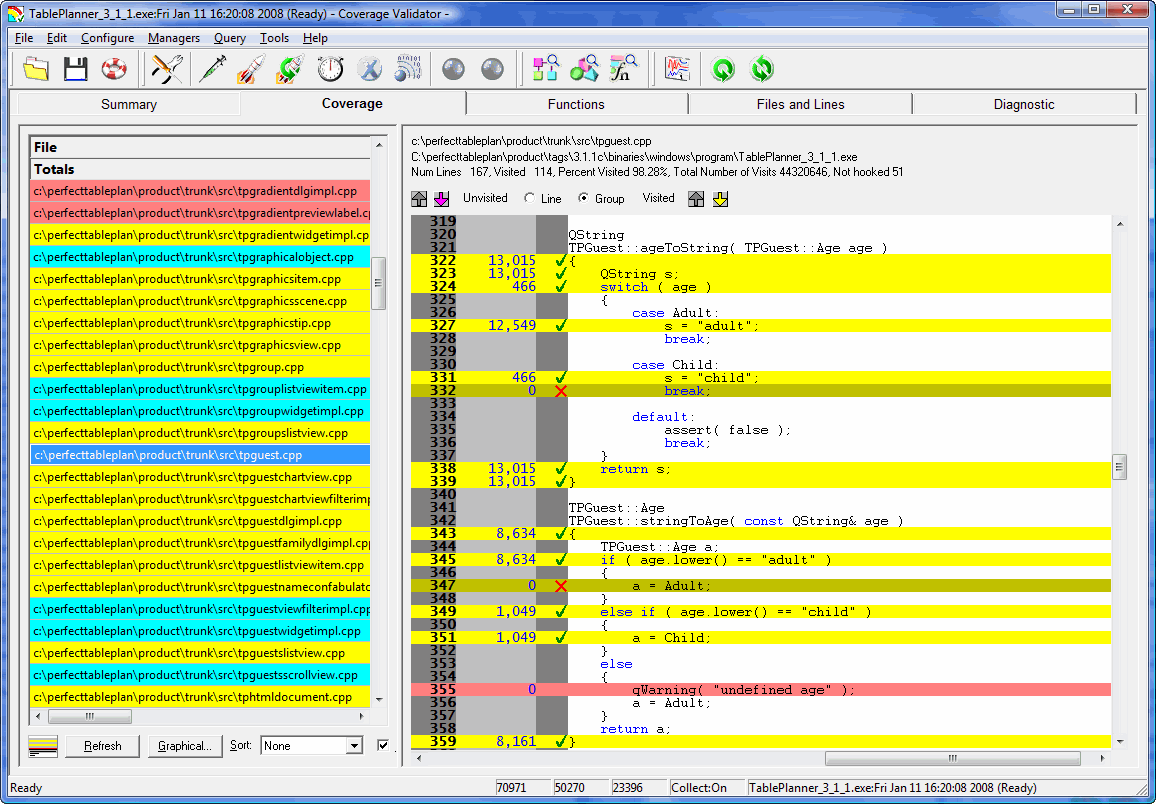Click the stopwatch icon in the toolbar
This screenshot has height=804, width=1156.
pyautogui.click(x=330, y=69)
